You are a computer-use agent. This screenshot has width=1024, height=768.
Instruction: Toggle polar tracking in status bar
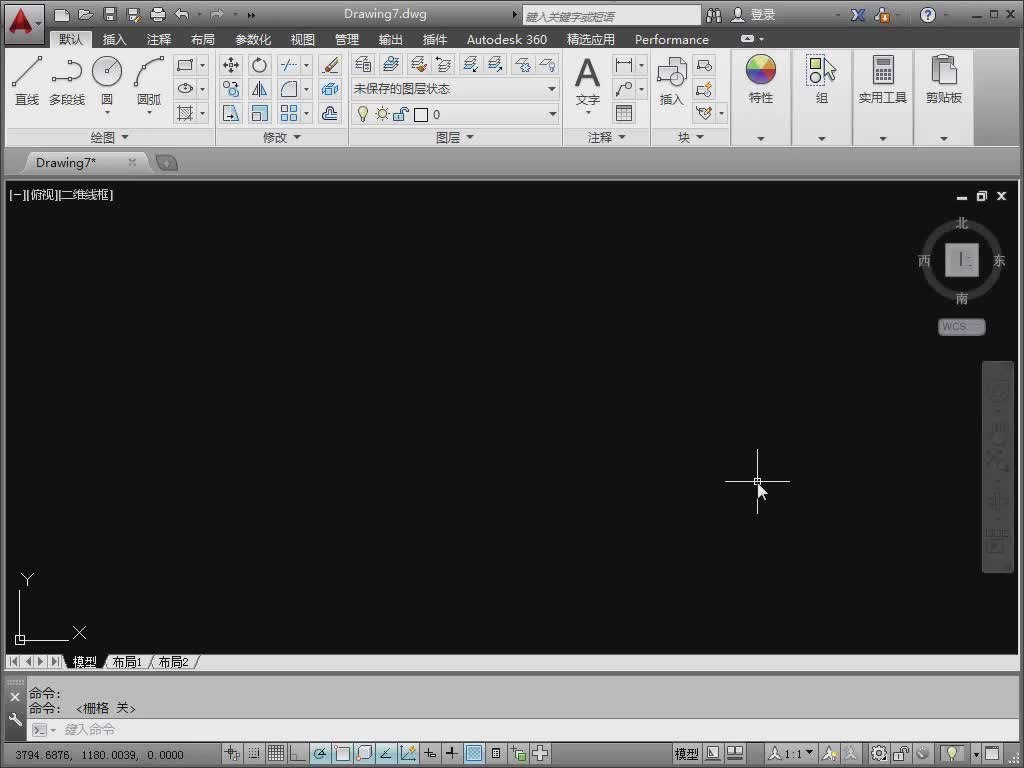pos(320,754)
